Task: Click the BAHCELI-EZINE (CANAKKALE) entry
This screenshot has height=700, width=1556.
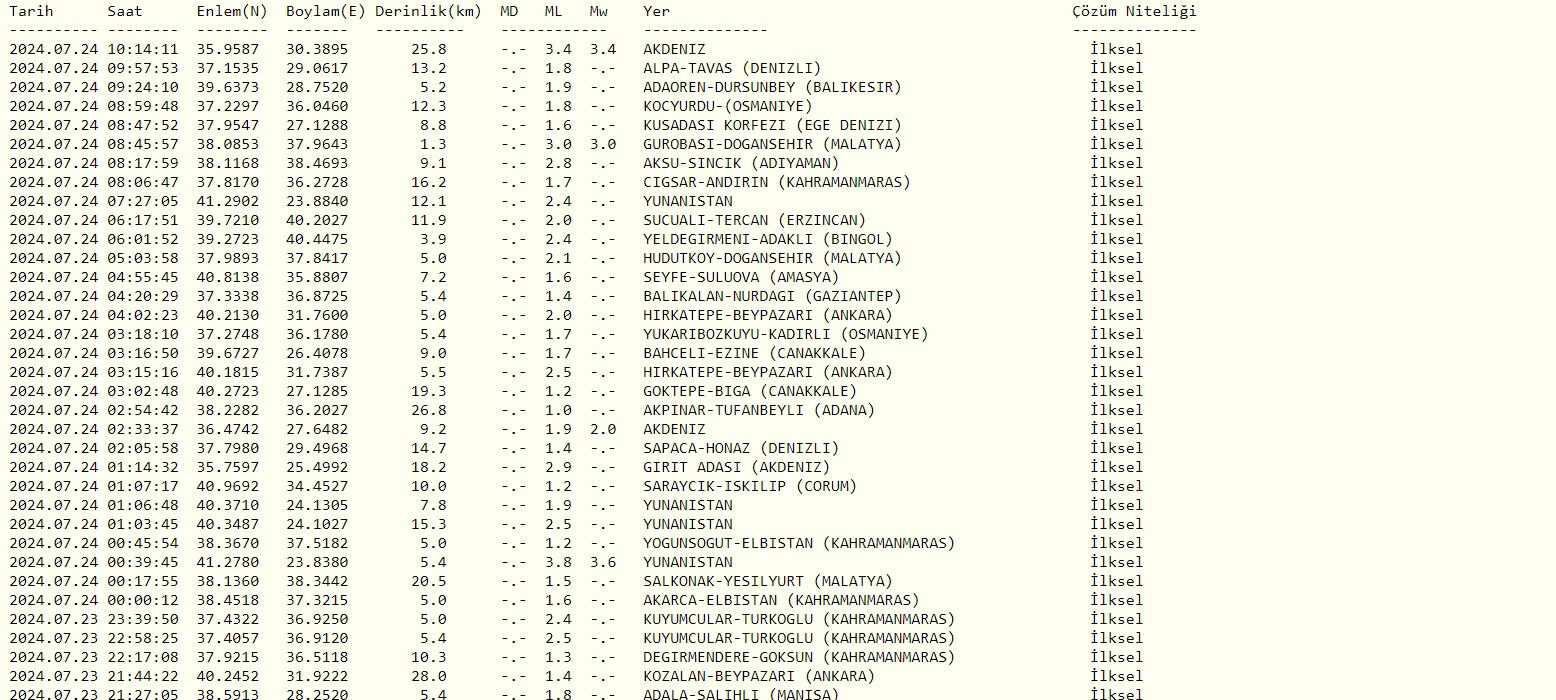Action: coord(754,353)
